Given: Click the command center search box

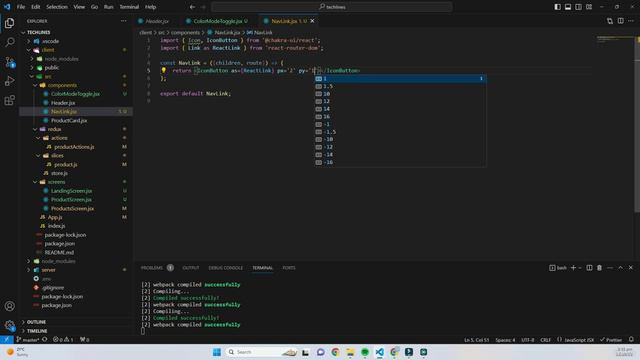Looking at the screenshot, I should 332,7.
